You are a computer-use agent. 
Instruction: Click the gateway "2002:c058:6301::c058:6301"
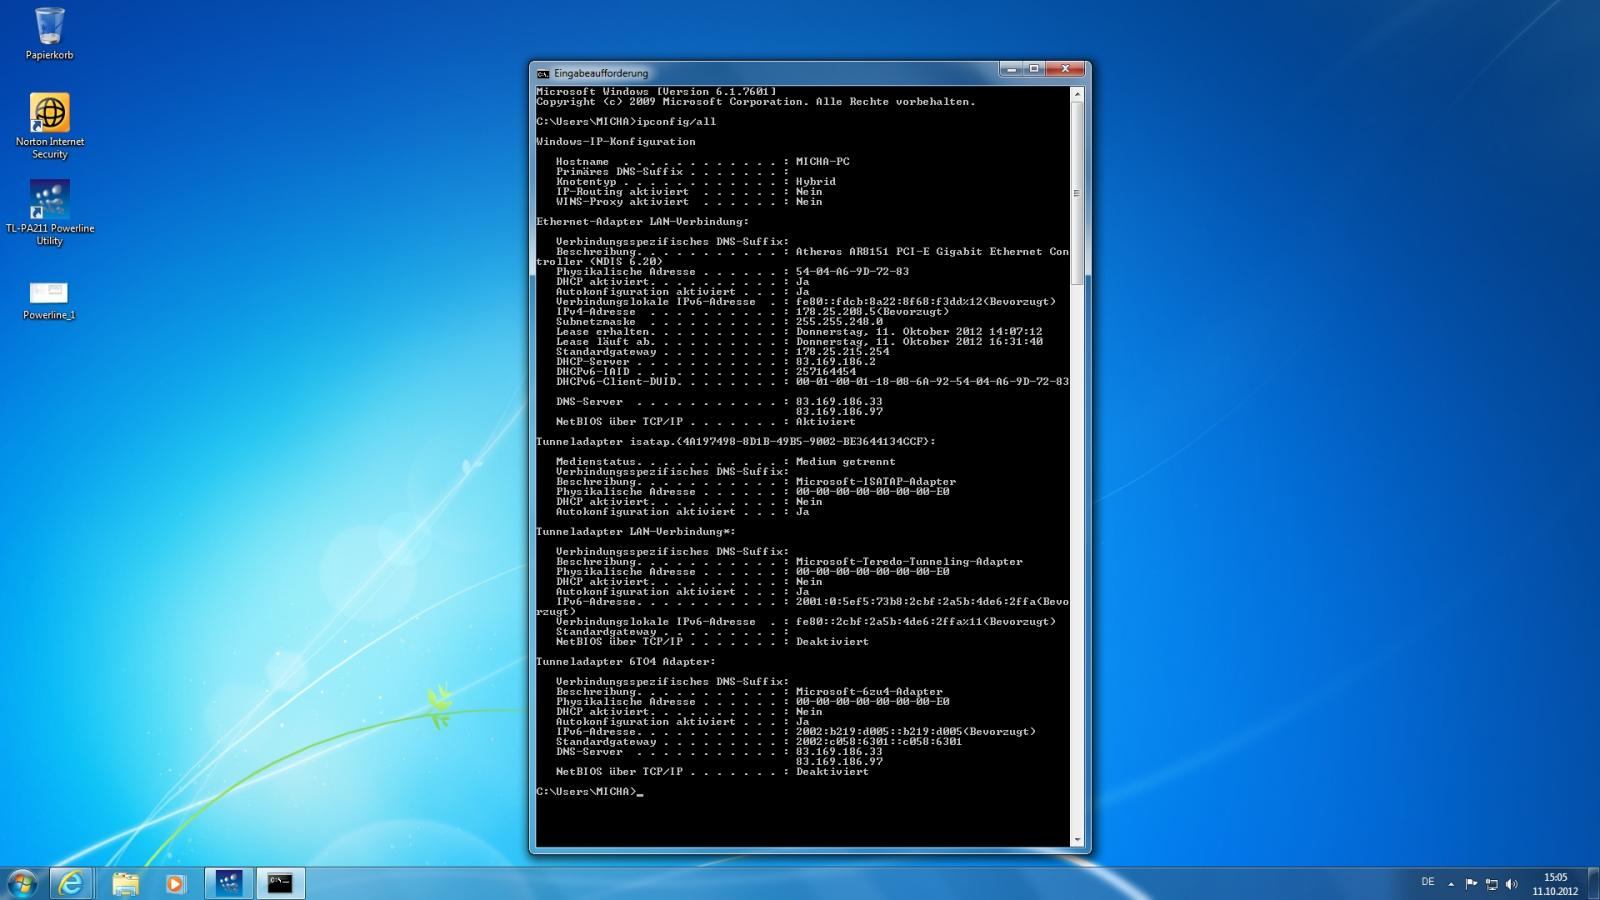879,742
